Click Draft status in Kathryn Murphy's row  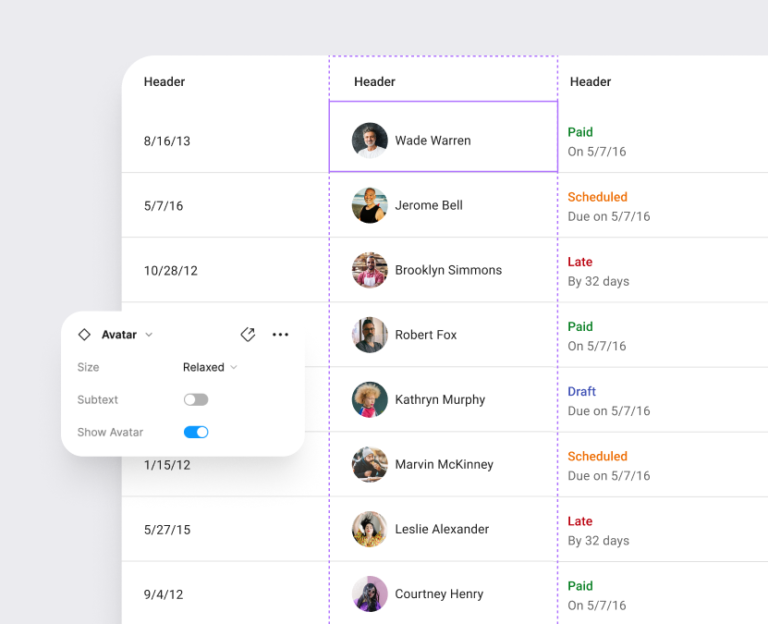(582, 391)
